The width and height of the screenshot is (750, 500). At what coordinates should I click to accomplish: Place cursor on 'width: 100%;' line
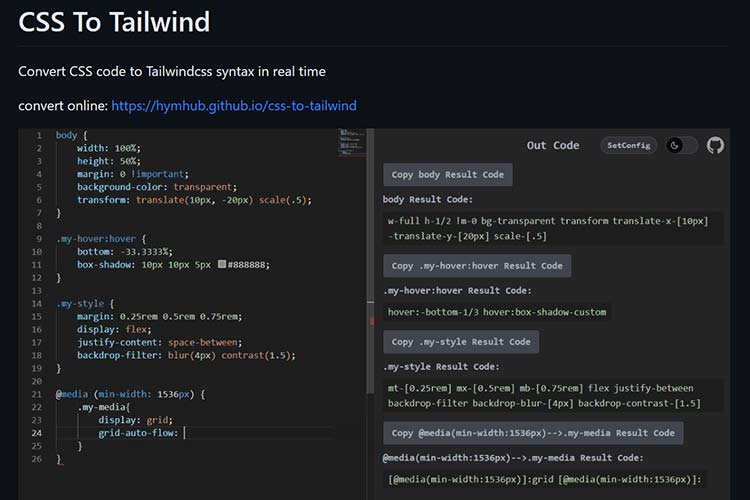click(109, 148)
